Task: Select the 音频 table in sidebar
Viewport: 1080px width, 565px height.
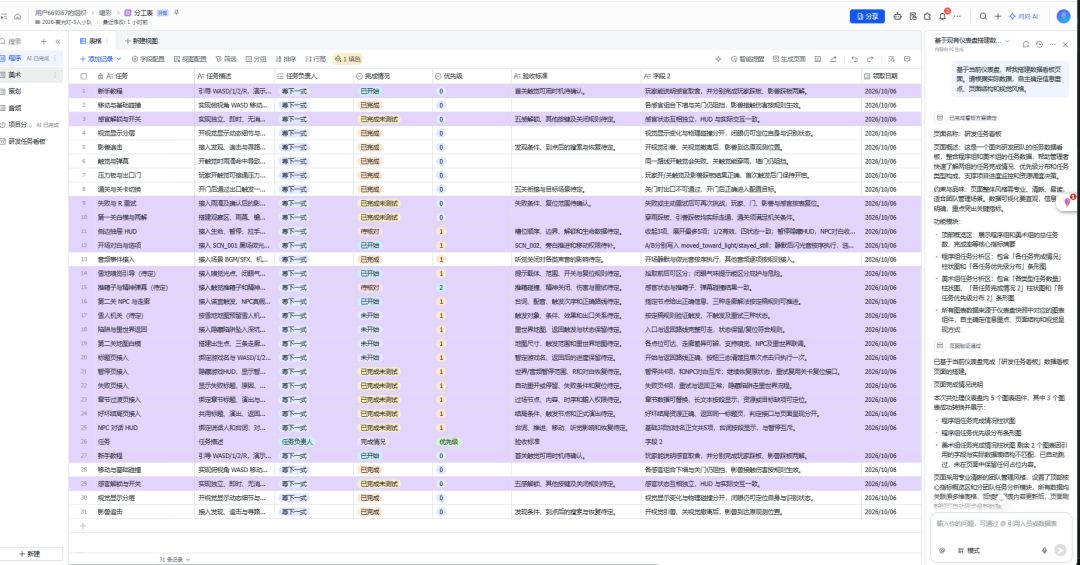Action: click(x=31, y=108)
